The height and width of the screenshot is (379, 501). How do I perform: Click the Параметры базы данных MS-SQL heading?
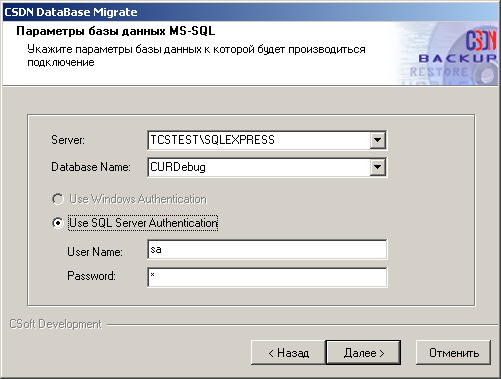116,31
